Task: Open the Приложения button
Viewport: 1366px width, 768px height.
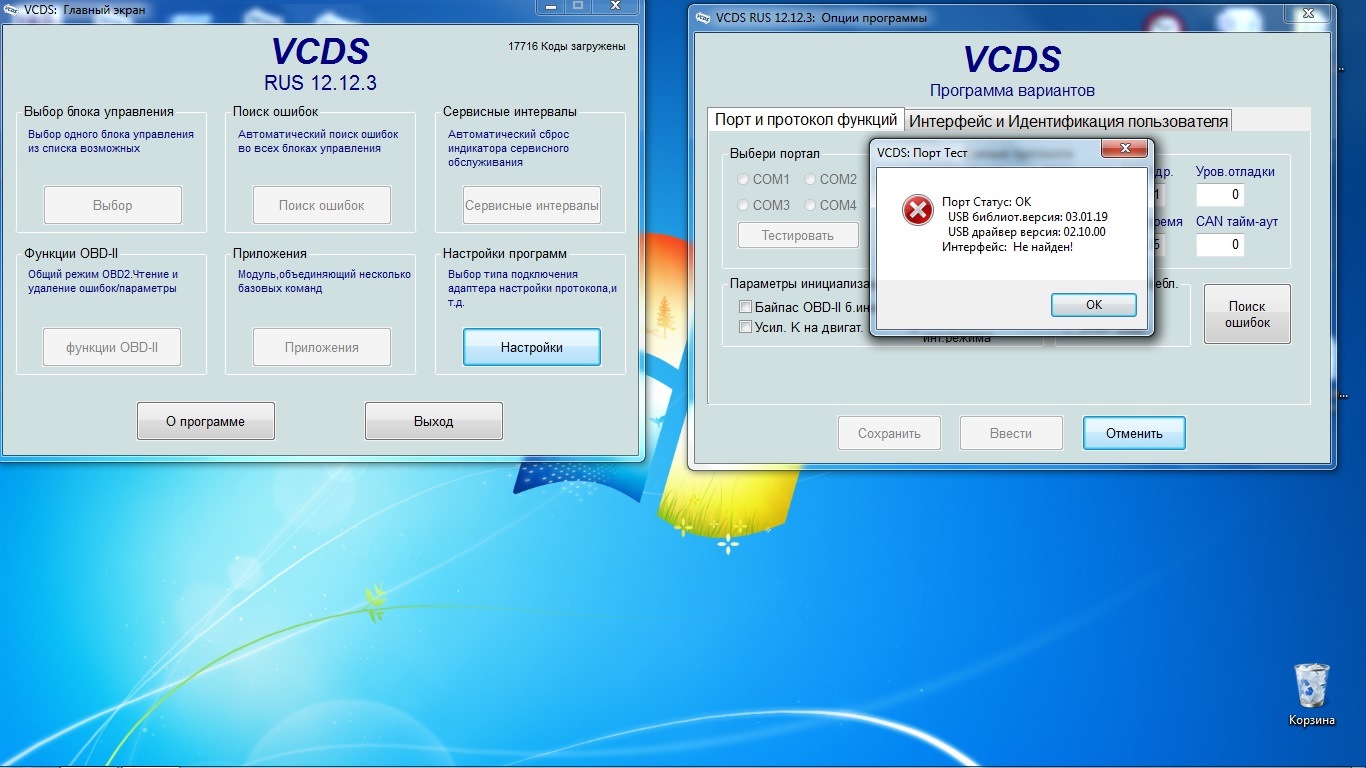Action: click(322, 347)
